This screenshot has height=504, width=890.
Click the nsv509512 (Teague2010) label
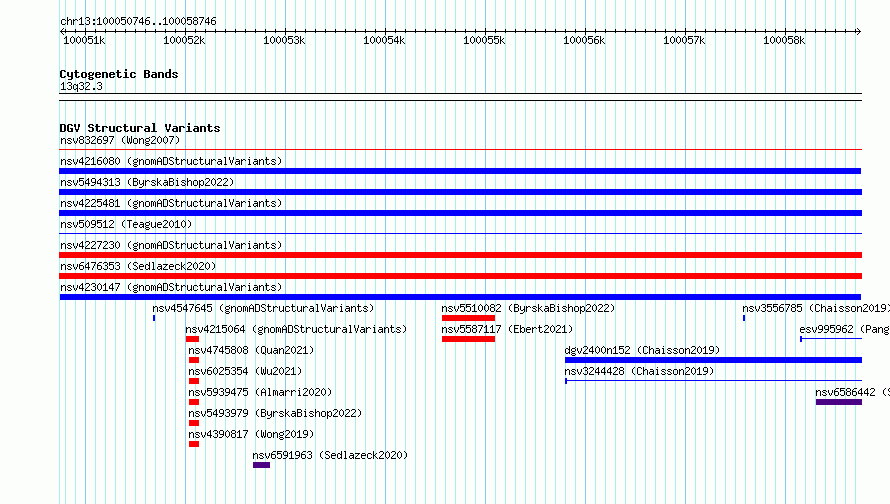126,224
